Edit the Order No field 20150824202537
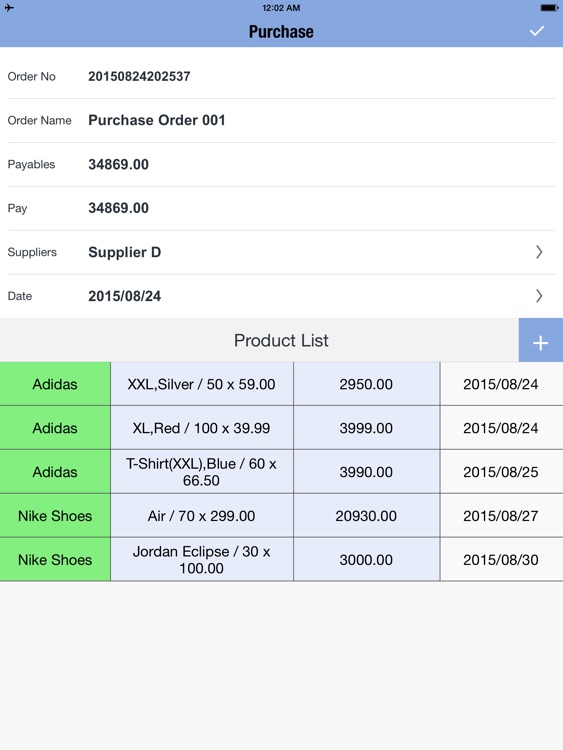This screenshot has width=563, height=750. point(139,77)
